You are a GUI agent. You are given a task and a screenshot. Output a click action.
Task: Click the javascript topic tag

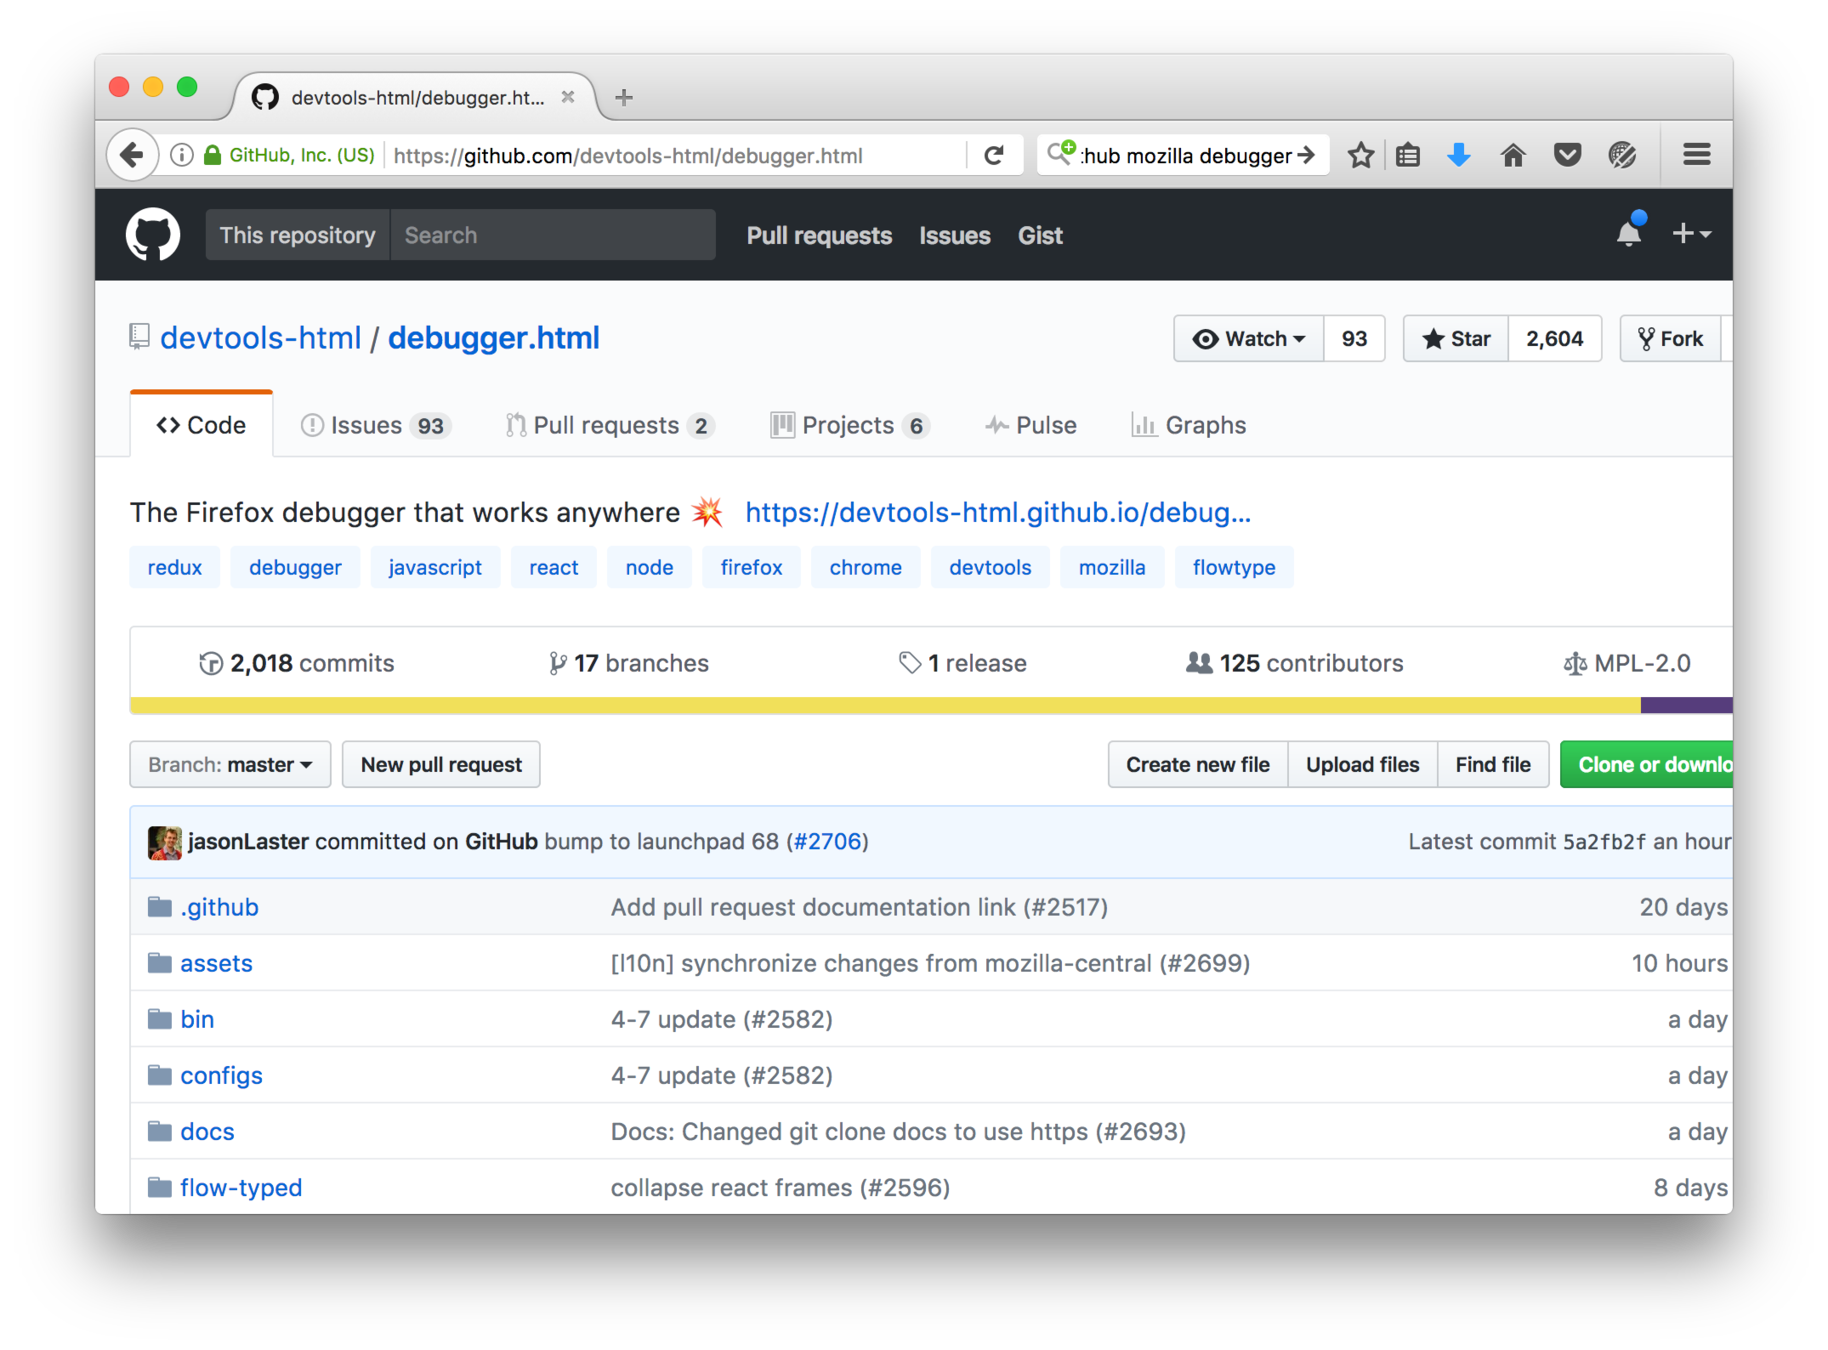(x=435, y=568)
